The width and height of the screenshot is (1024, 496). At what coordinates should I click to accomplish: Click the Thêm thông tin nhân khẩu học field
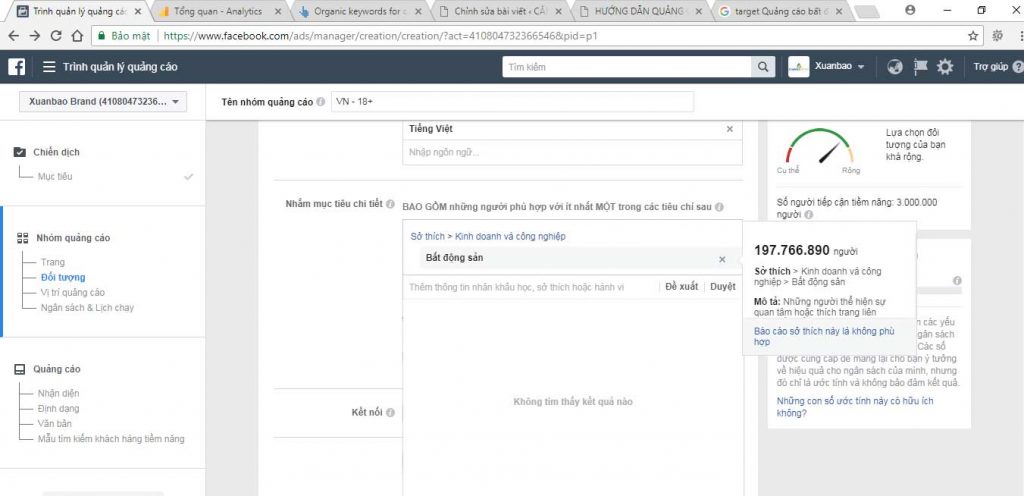click(x=529, y=287)
